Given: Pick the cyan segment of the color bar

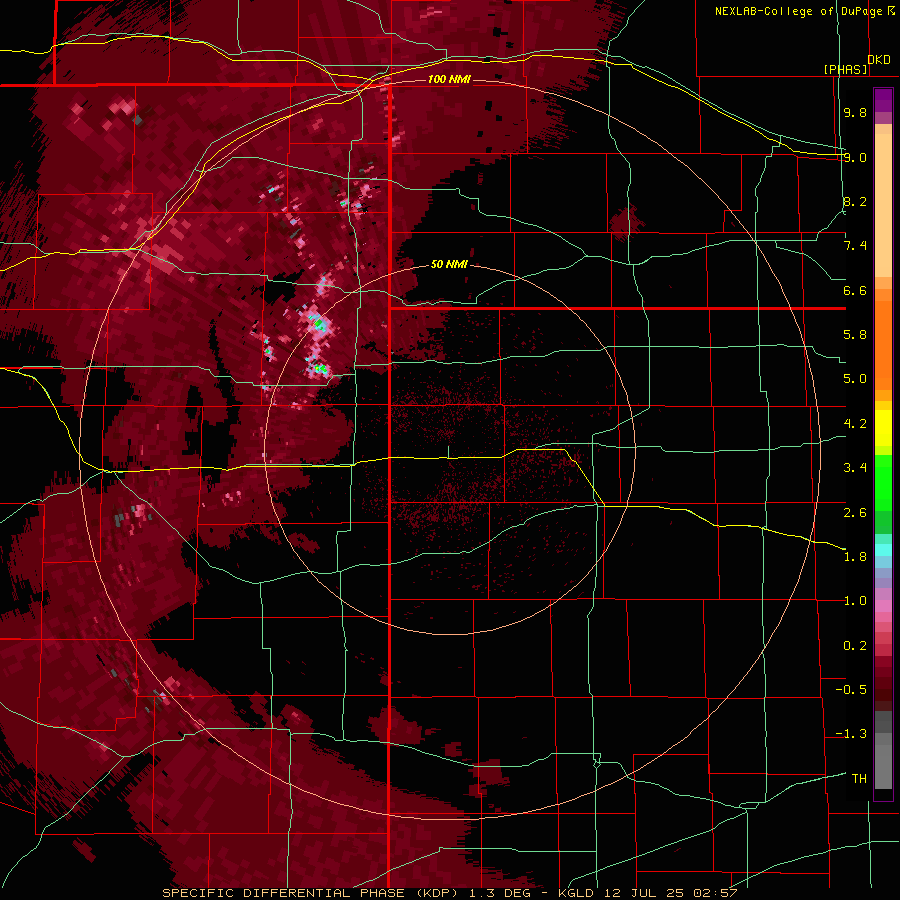Looking at the screenshot, I should pos(883,550).
